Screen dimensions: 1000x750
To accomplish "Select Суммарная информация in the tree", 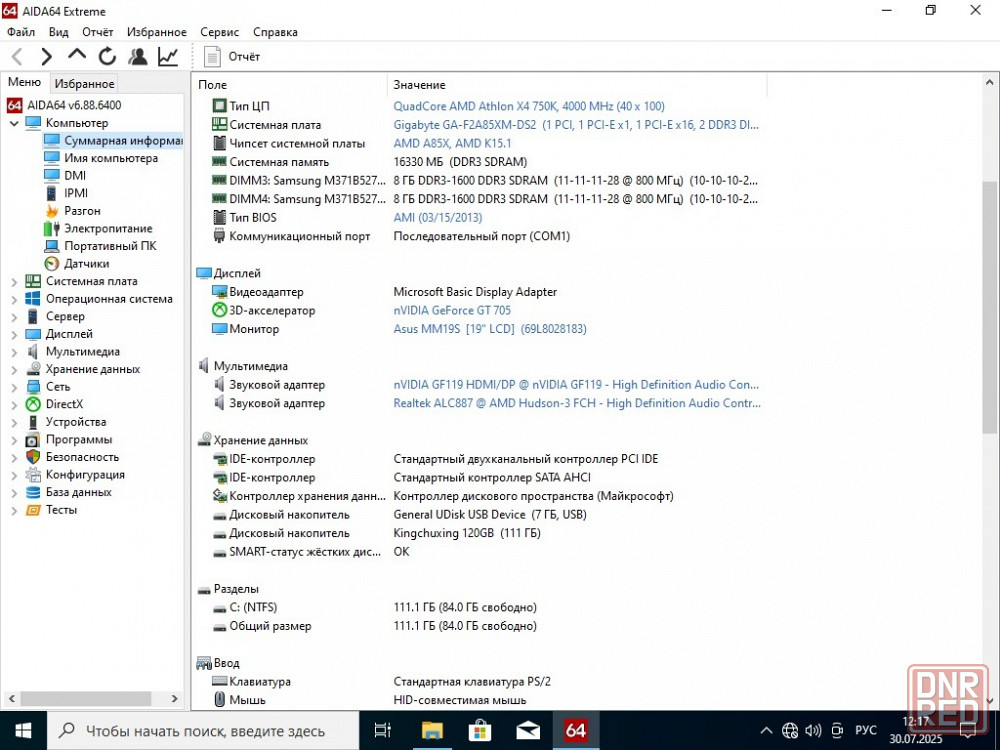I will click(x=113, y=140).
